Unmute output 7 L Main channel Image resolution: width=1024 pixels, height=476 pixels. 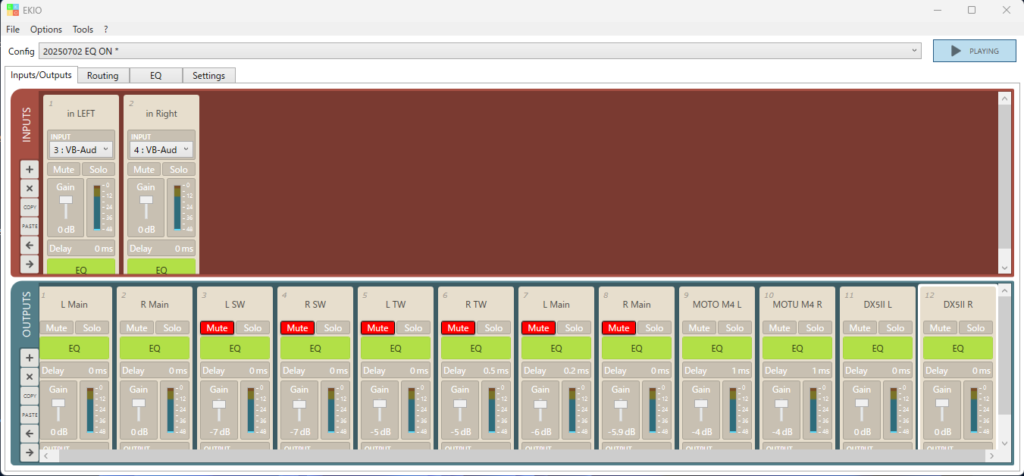[x=538, y=328]
